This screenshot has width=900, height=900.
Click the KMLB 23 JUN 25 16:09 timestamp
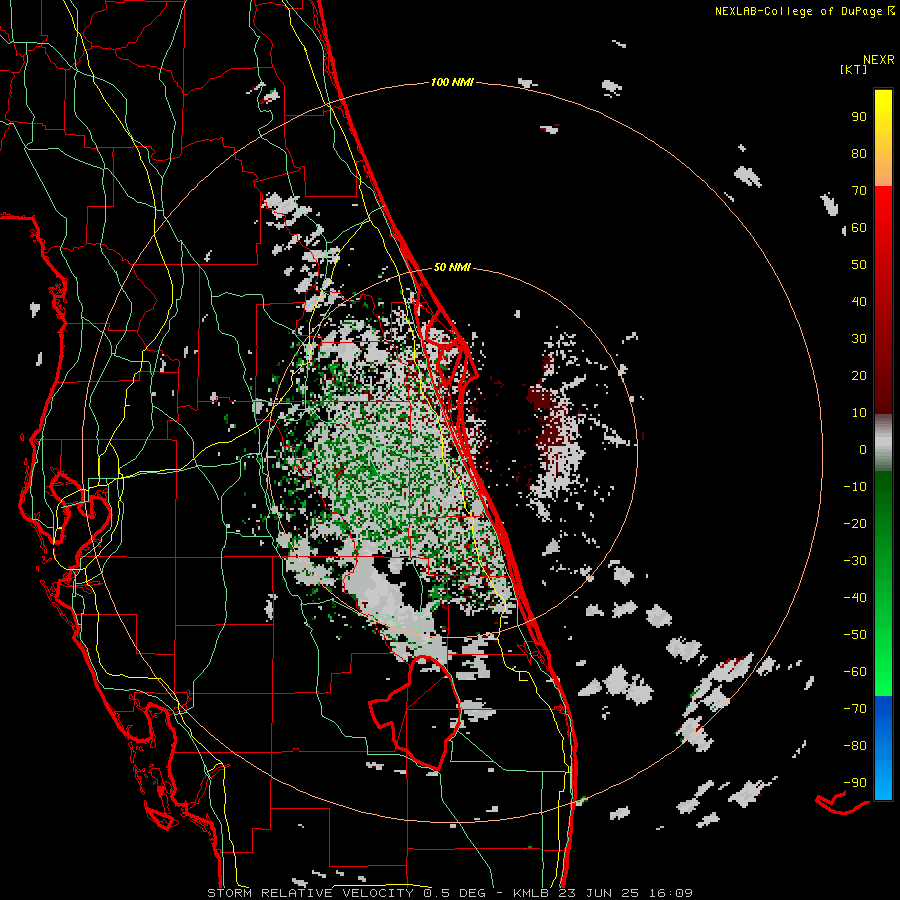click(x=603, y=893)
